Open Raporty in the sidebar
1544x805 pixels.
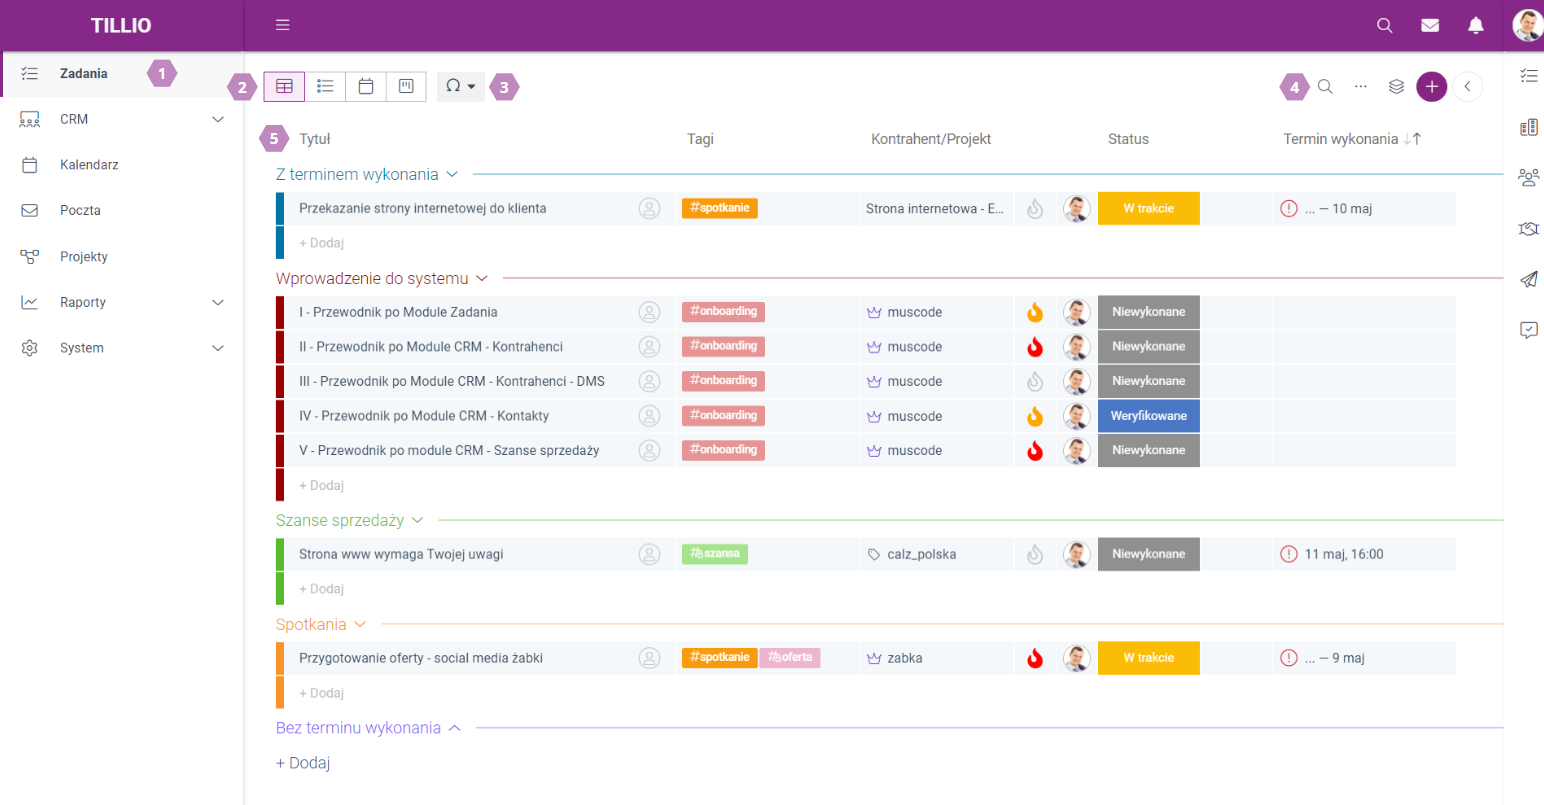pyautogui.click(x=122, y=302)
